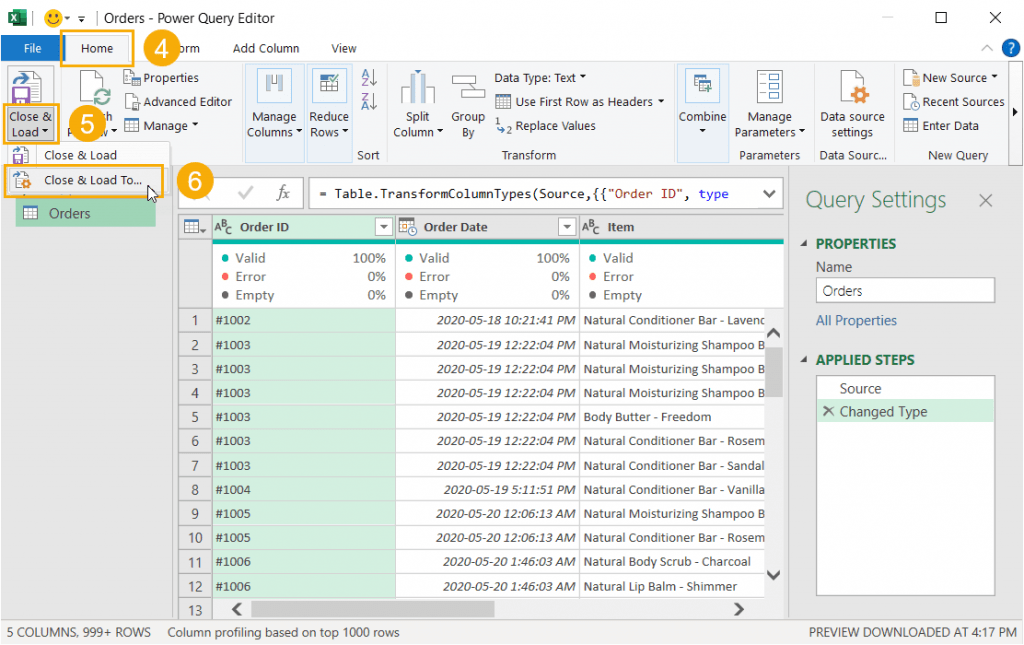Open query Properties
Screen dimensions: 1024x645
161,78
